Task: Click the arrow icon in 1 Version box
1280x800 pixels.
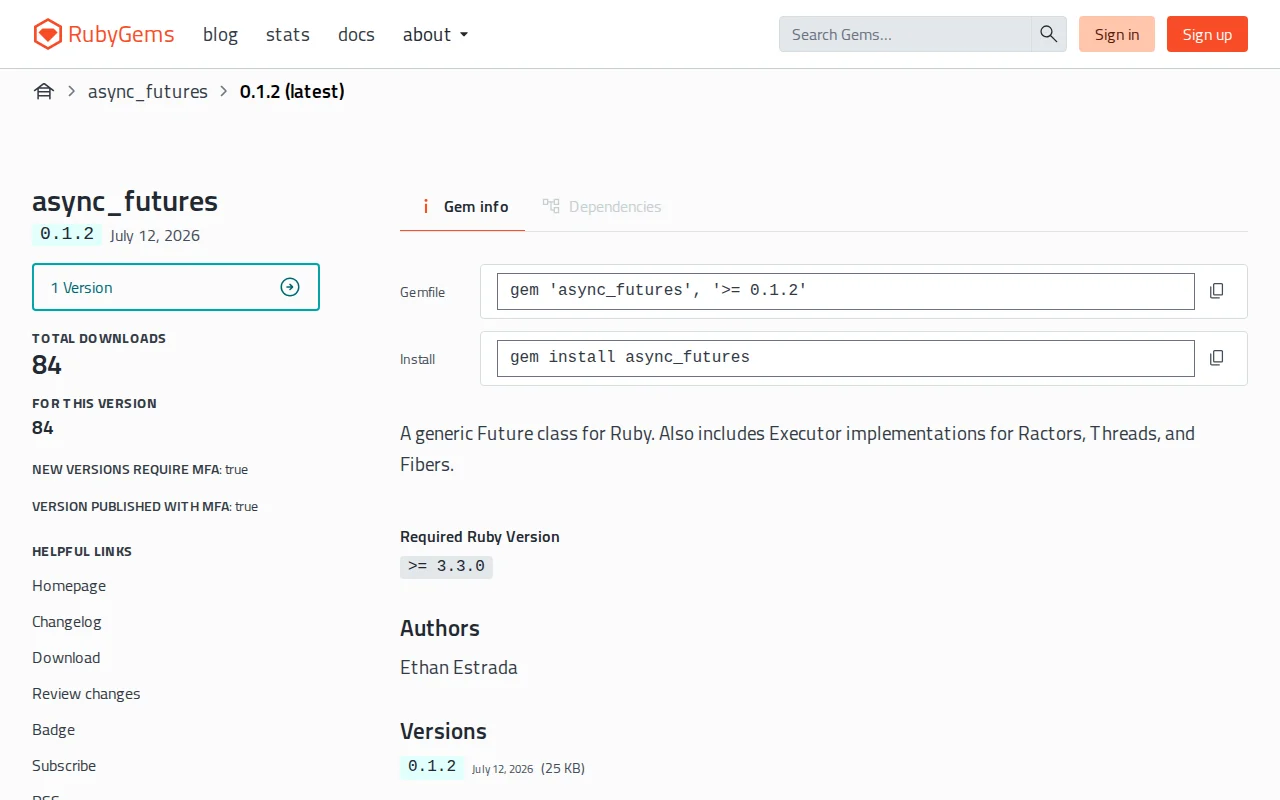Action: point(290,287)
